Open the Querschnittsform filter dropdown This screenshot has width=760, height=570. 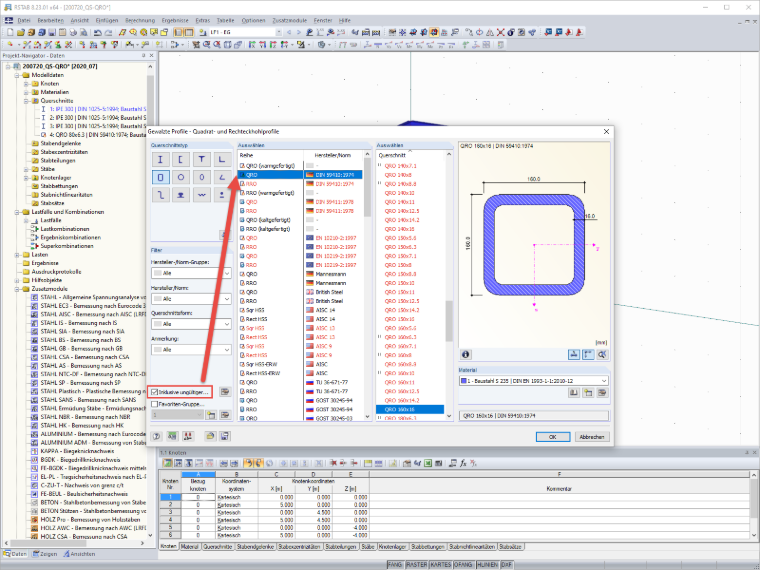[191, 324]
